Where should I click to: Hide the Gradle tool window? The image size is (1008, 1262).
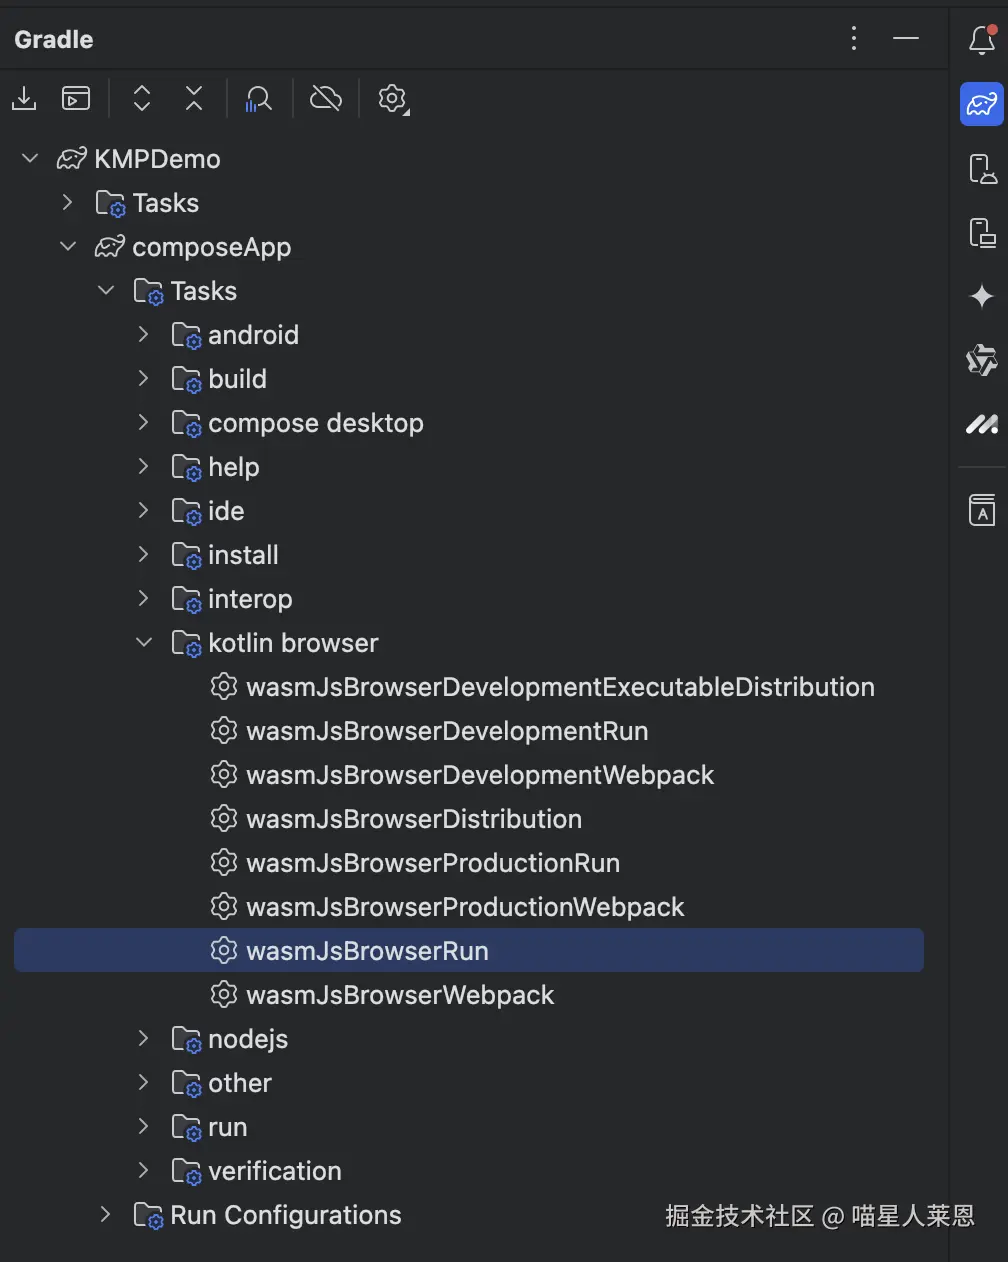(906, 39)
